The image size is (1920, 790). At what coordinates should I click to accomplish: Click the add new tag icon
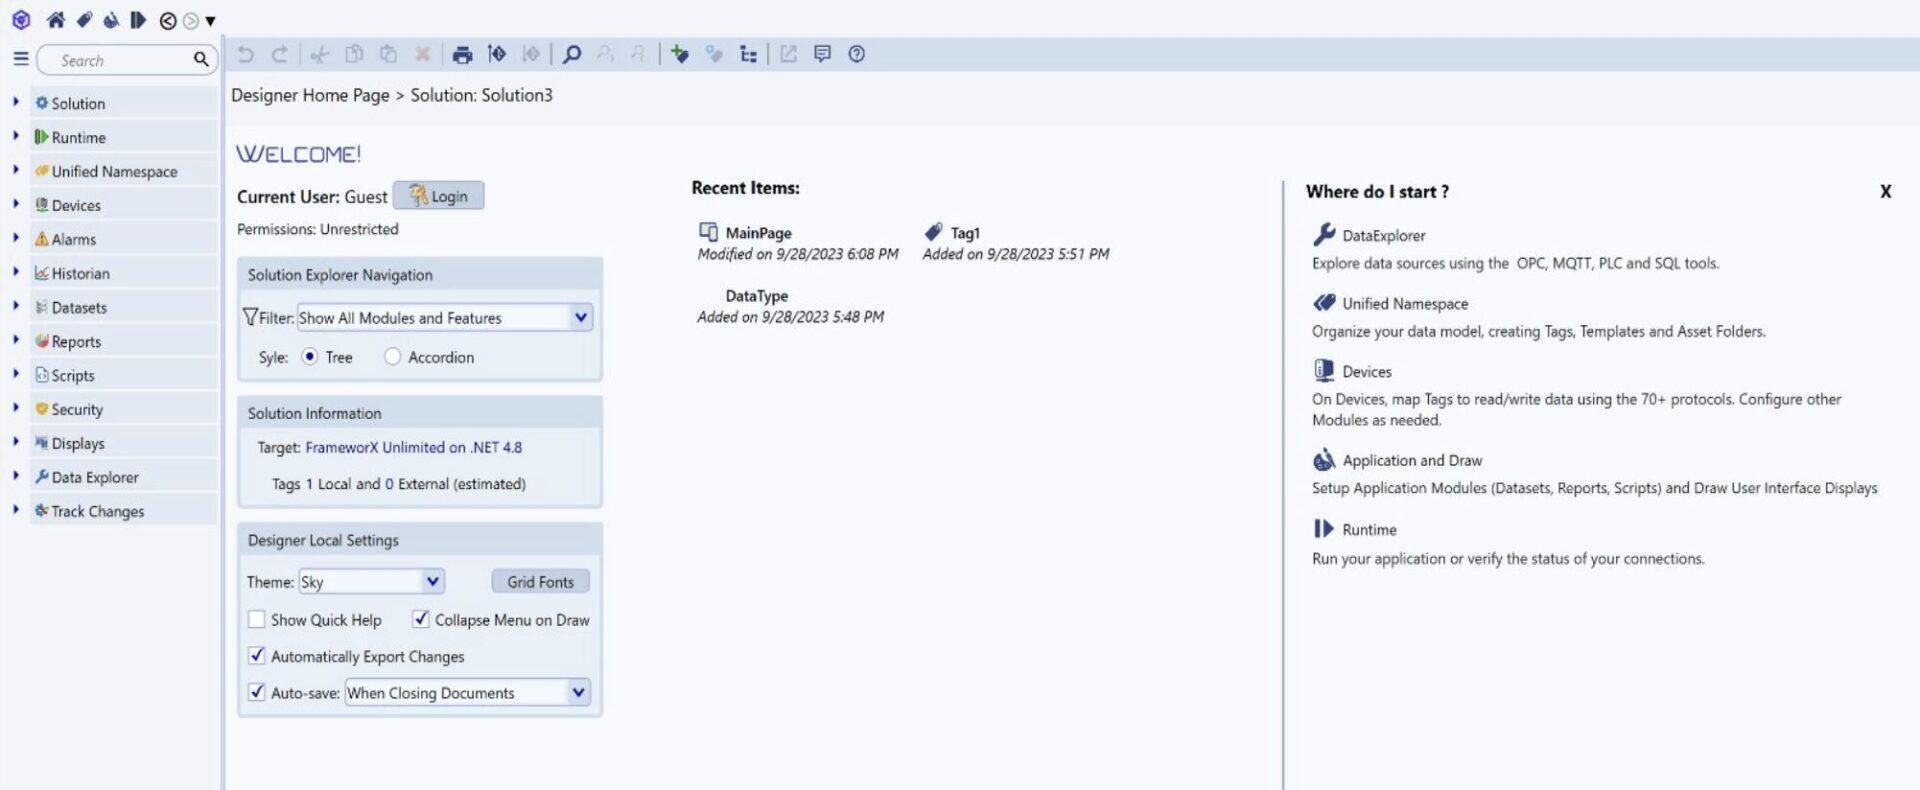(x=680, y=55)
